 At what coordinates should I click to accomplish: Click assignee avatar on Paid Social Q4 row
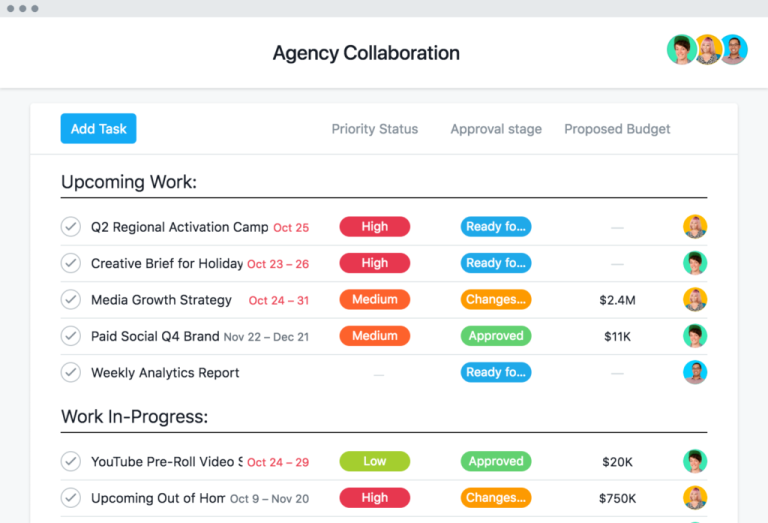(695, 336)
